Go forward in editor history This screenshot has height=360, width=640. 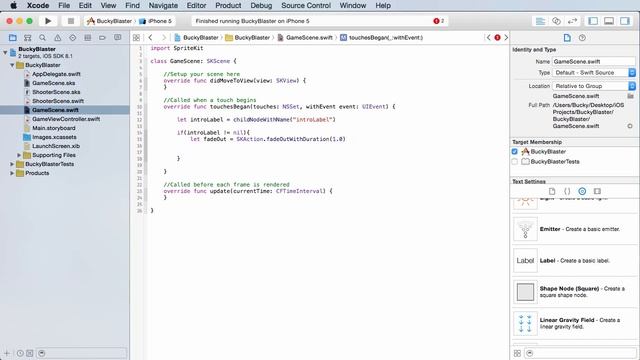coord(164,38)
